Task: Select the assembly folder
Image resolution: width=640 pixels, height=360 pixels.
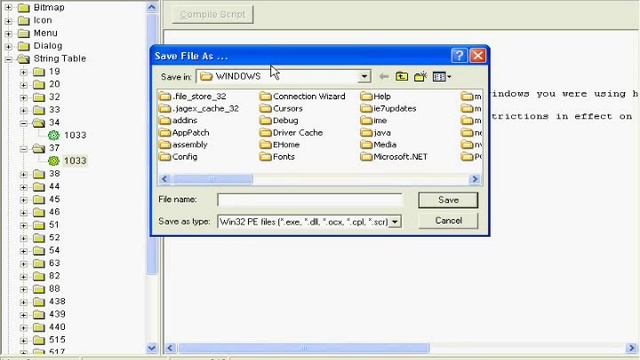Action: 183,145
